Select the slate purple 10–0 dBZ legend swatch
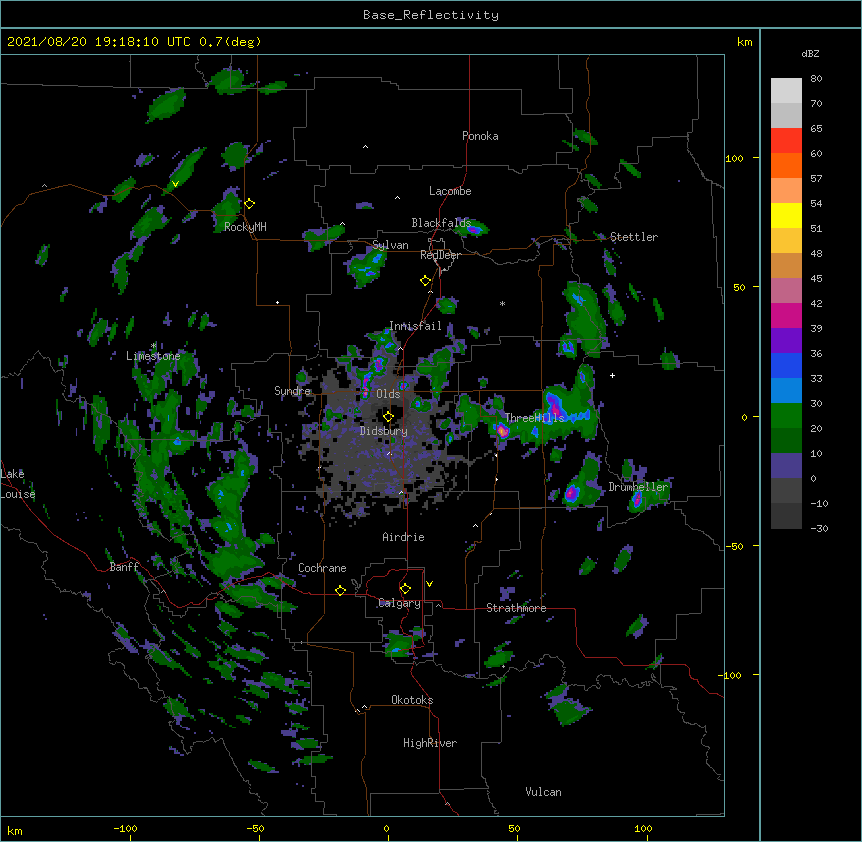 [786, 466]
